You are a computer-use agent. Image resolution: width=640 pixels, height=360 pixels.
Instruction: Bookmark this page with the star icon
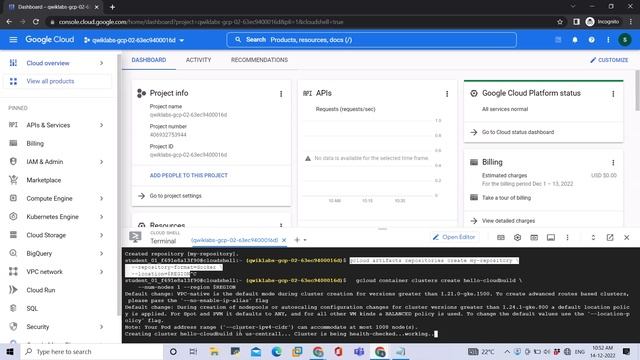[560, 22]
